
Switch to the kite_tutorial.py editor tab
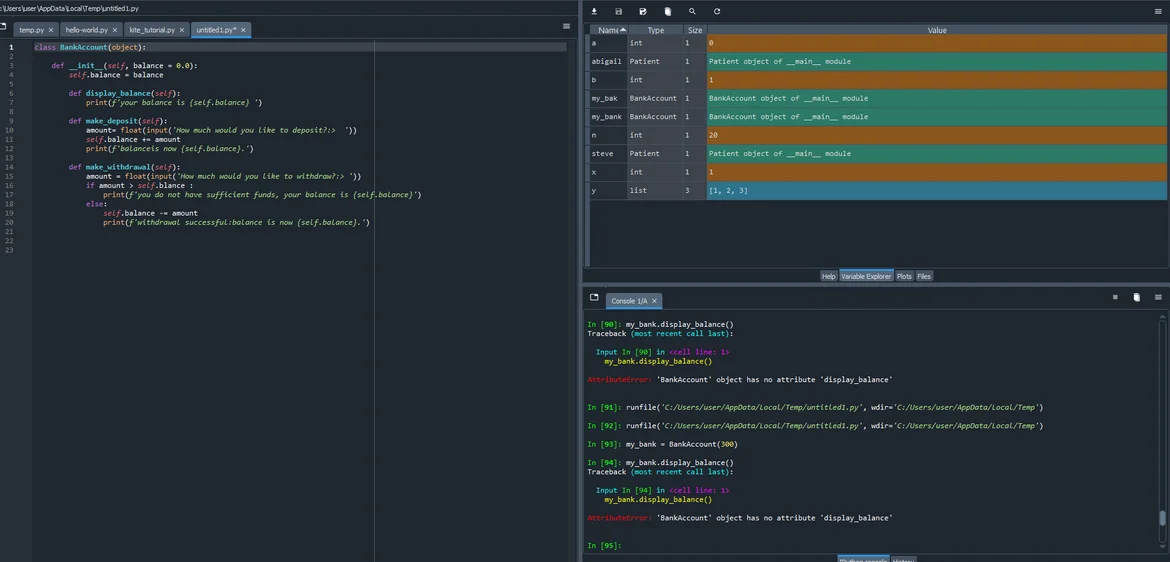click(x=152, y=30)
